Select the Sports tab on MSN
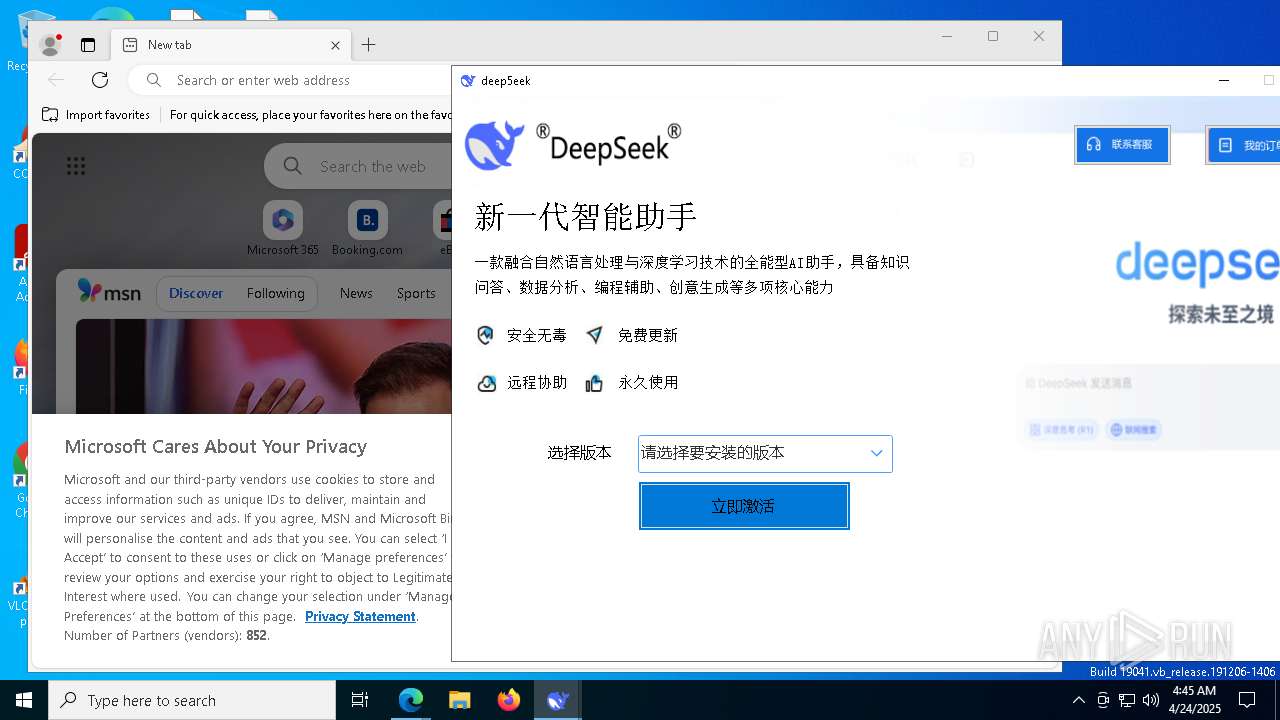The width and height of the screenshot is (1280, 720). [x=416, y=293]
